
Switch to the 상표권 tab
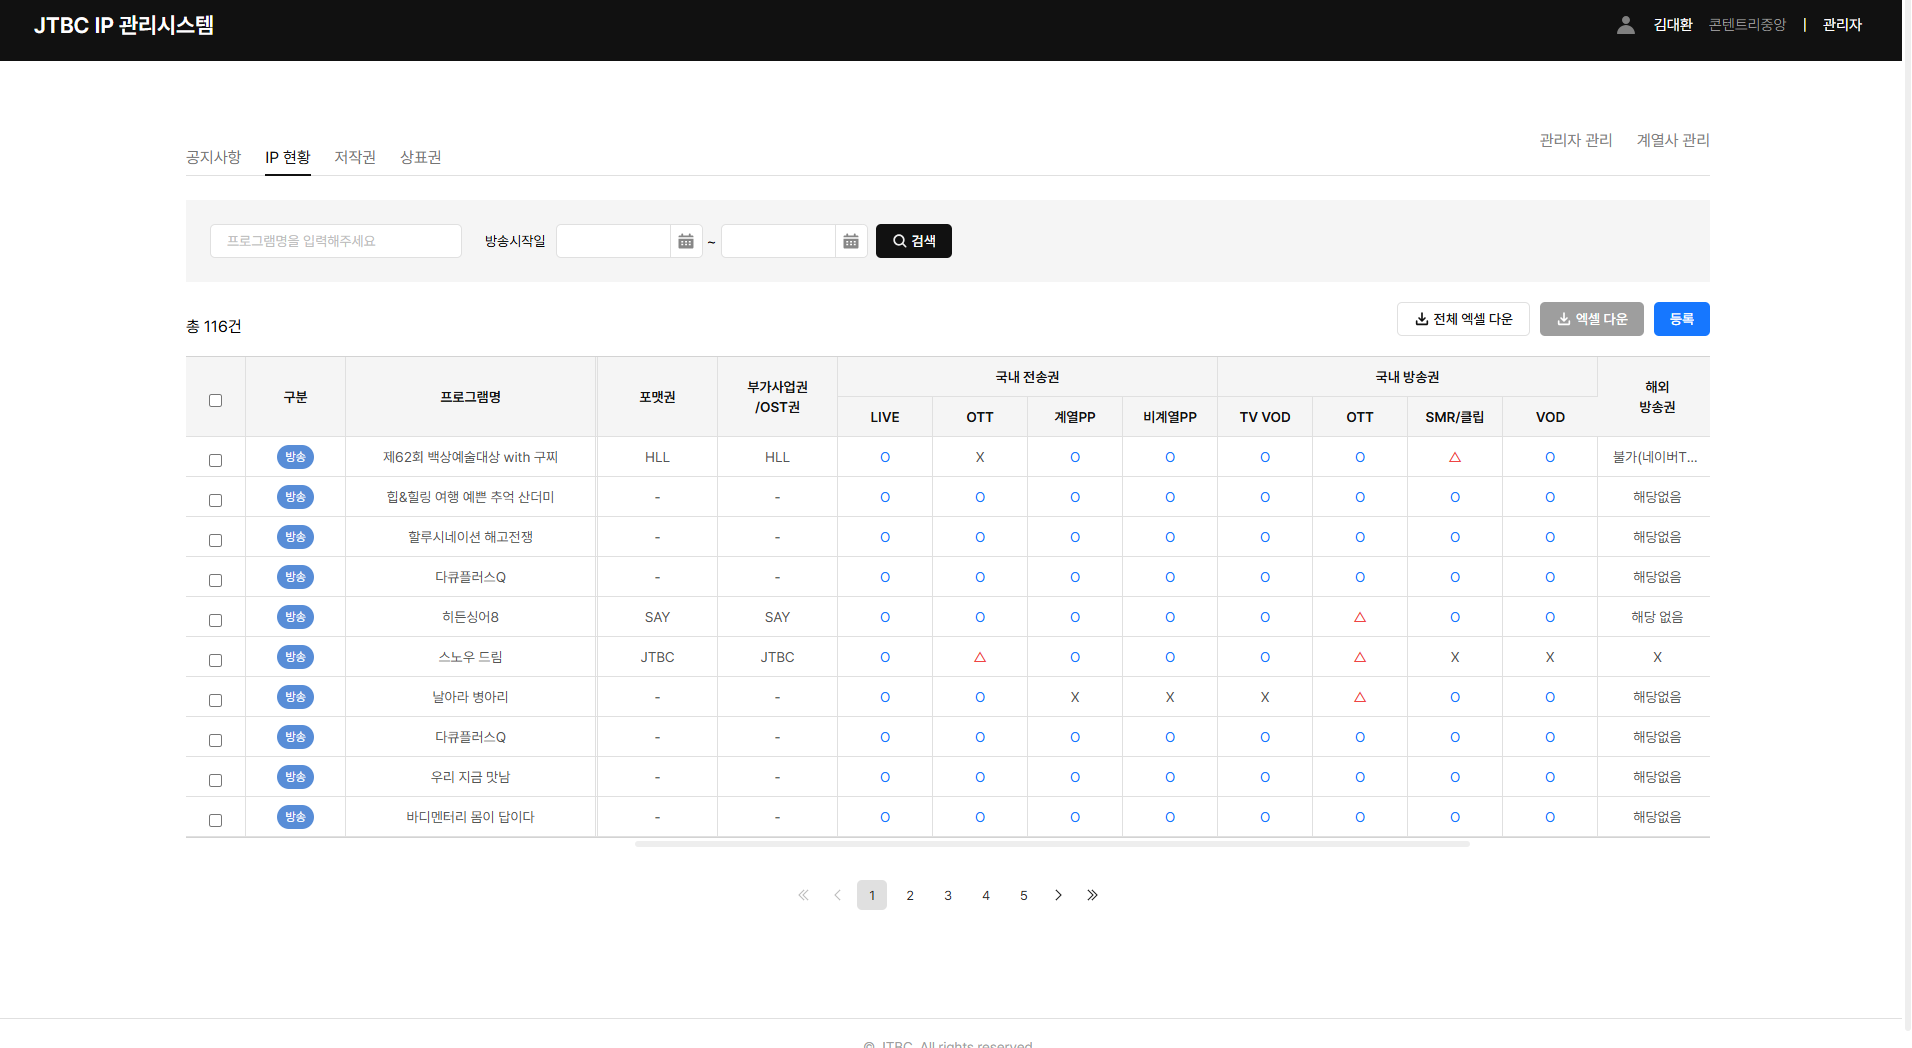[x=421, y=157]
